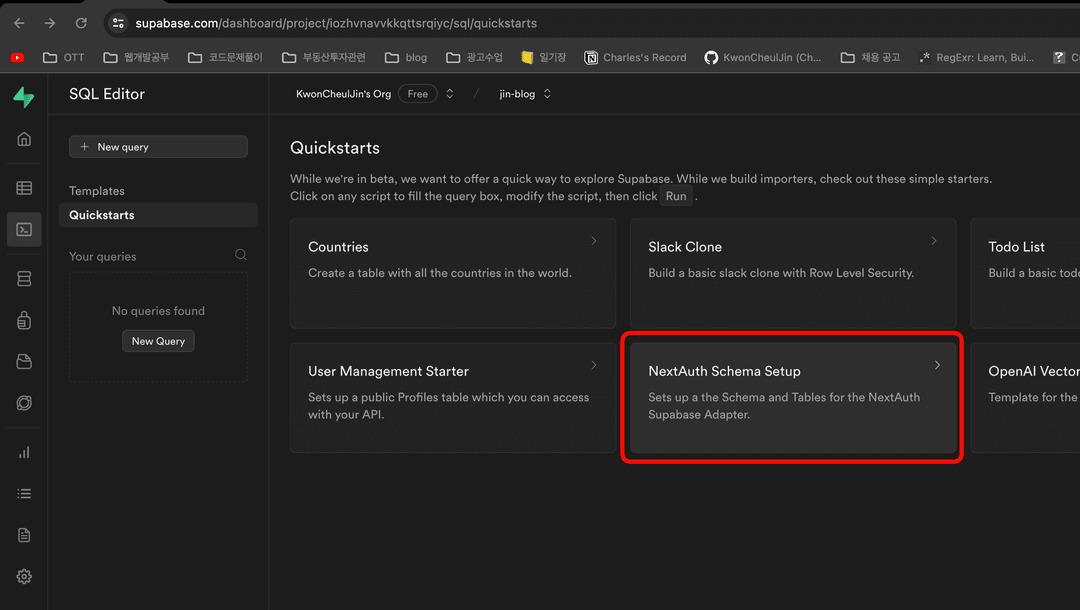The image size is (1080, 610).
Task: Open the Project Settings gear icon
Action: pos(24,576)
